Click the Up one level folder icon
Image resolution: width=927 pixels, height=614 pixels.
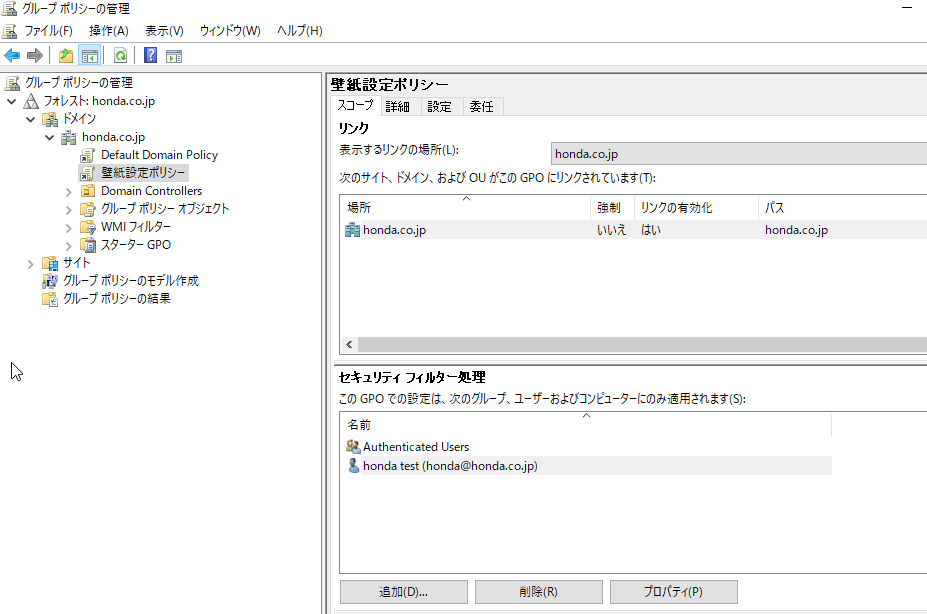pyautogui.click(x=66, y=56)
